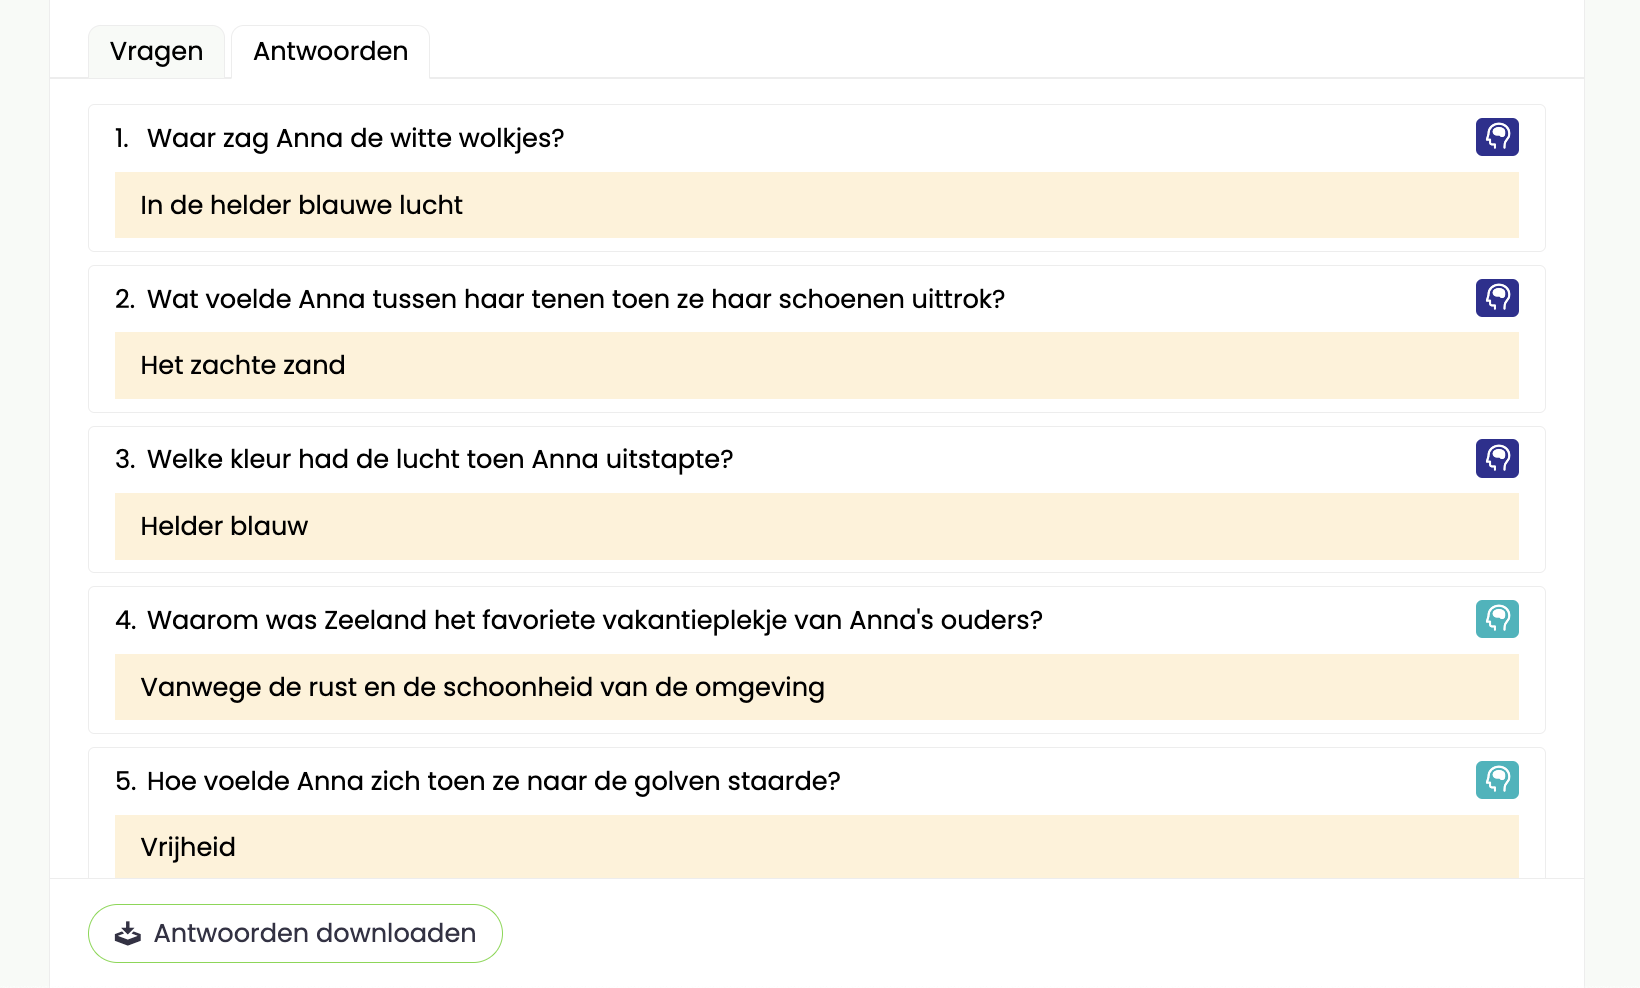1640x988 pixels.
Task: Select the Antwoorden tab
Action: [330, 52]
